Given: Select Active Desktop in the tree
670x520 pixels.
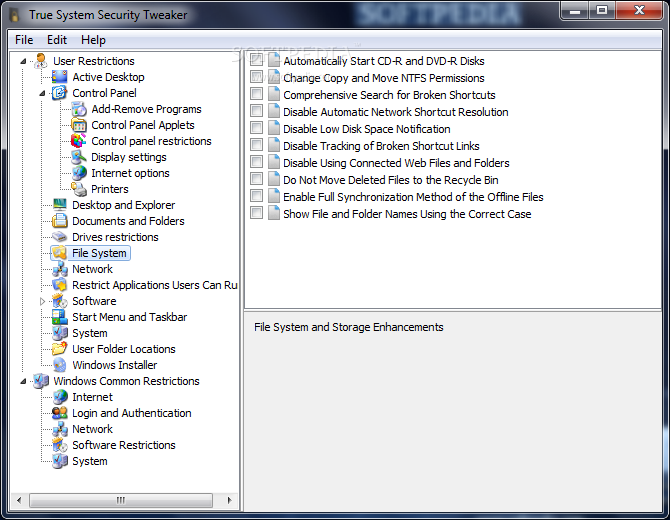Looking at the screenshot, I should (108, 77).
